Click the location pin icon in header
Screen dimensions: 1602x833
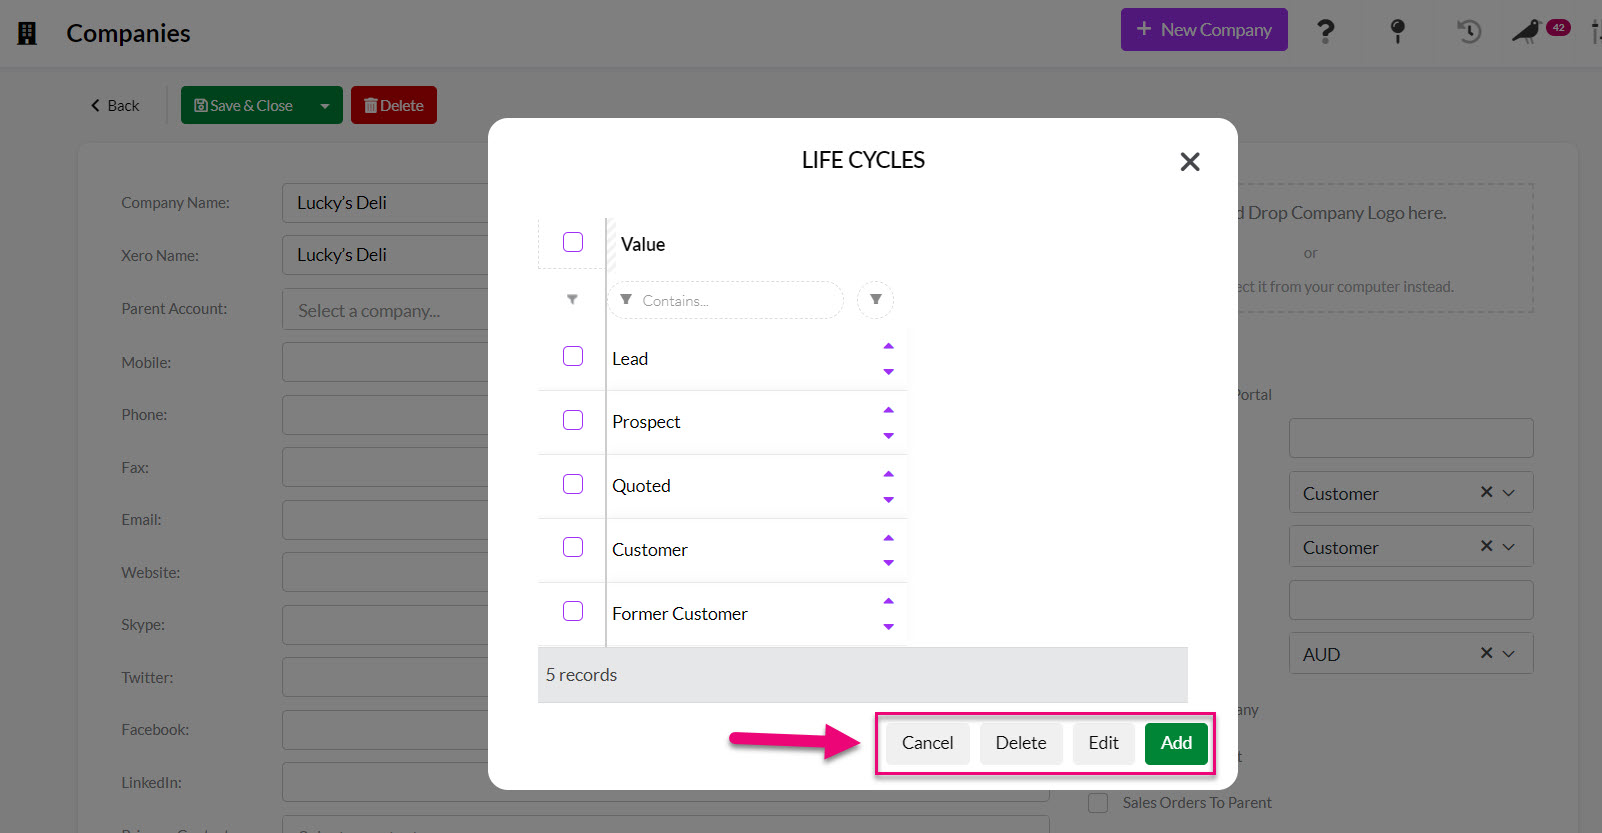pyautogui.click(x=1398, y=31)
